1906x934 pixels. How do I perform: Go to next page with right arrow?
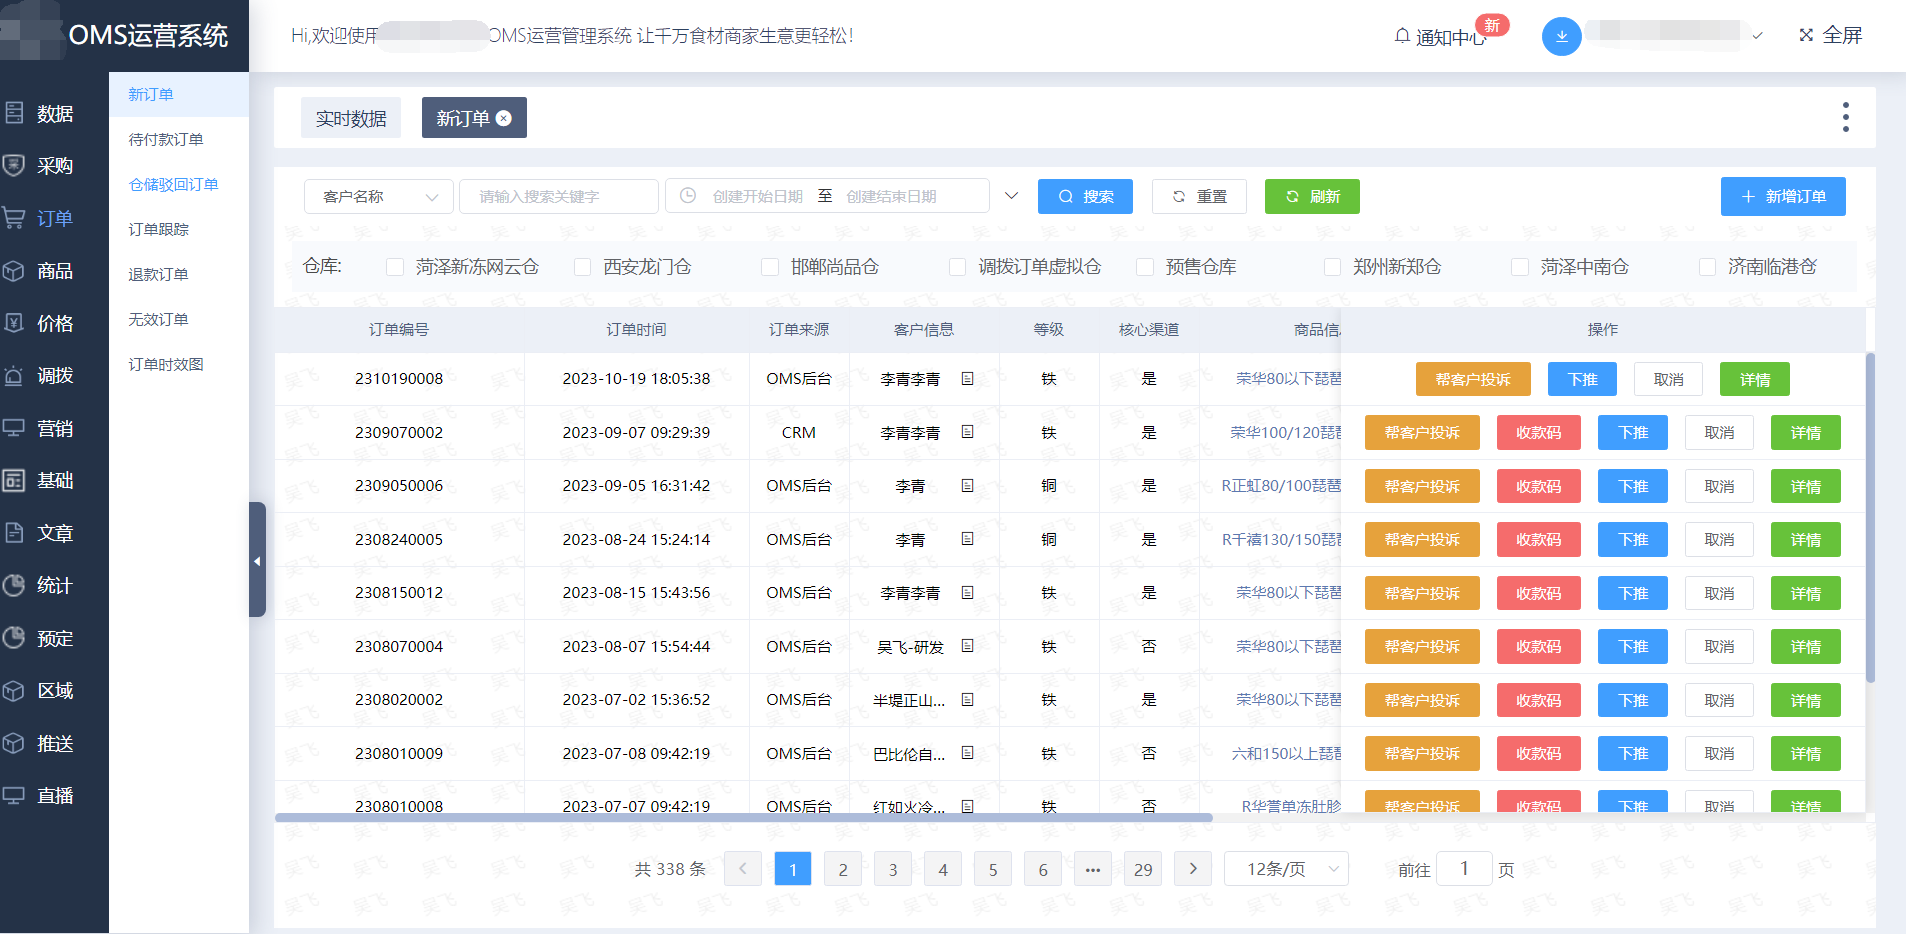[x=1193, y=869]
